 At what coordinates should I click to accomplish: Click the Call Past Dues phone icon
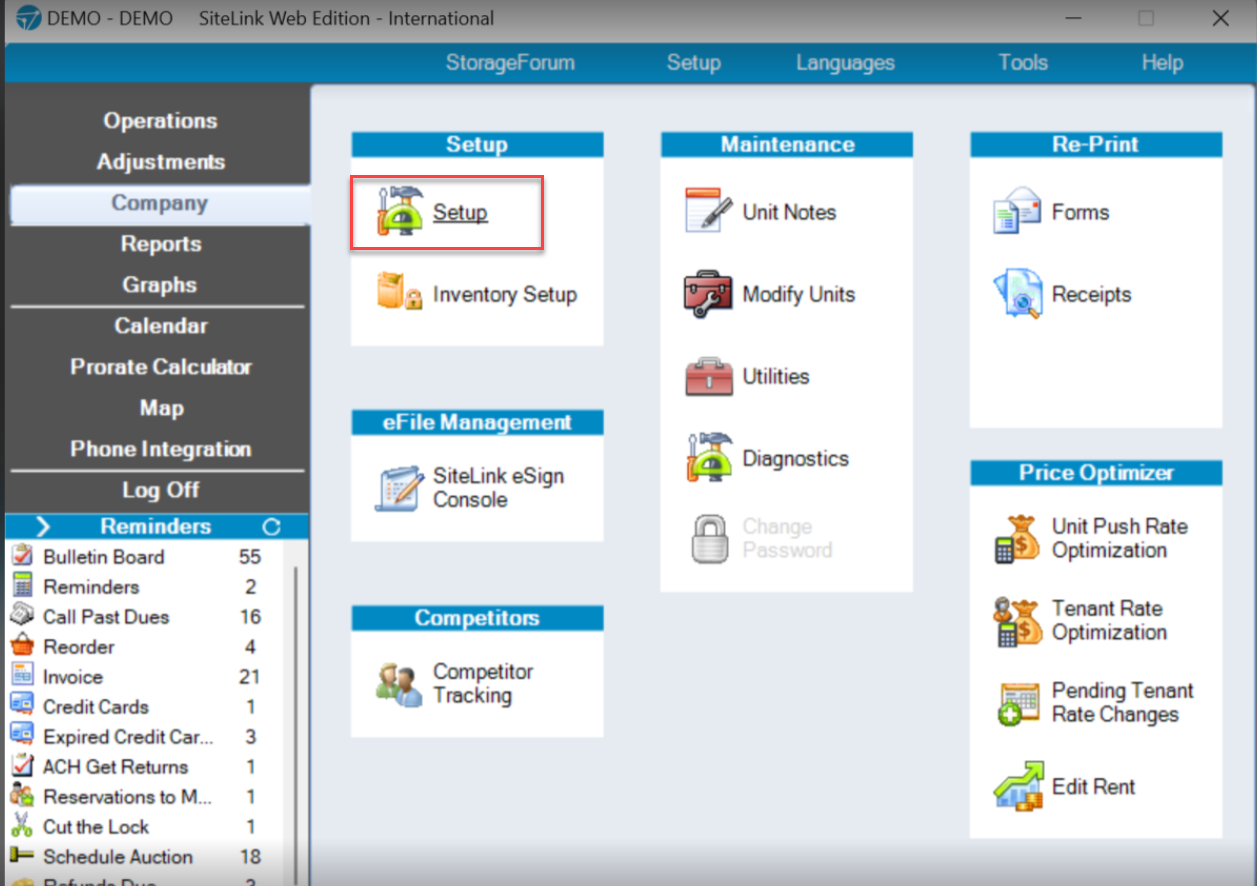[21, 616]
